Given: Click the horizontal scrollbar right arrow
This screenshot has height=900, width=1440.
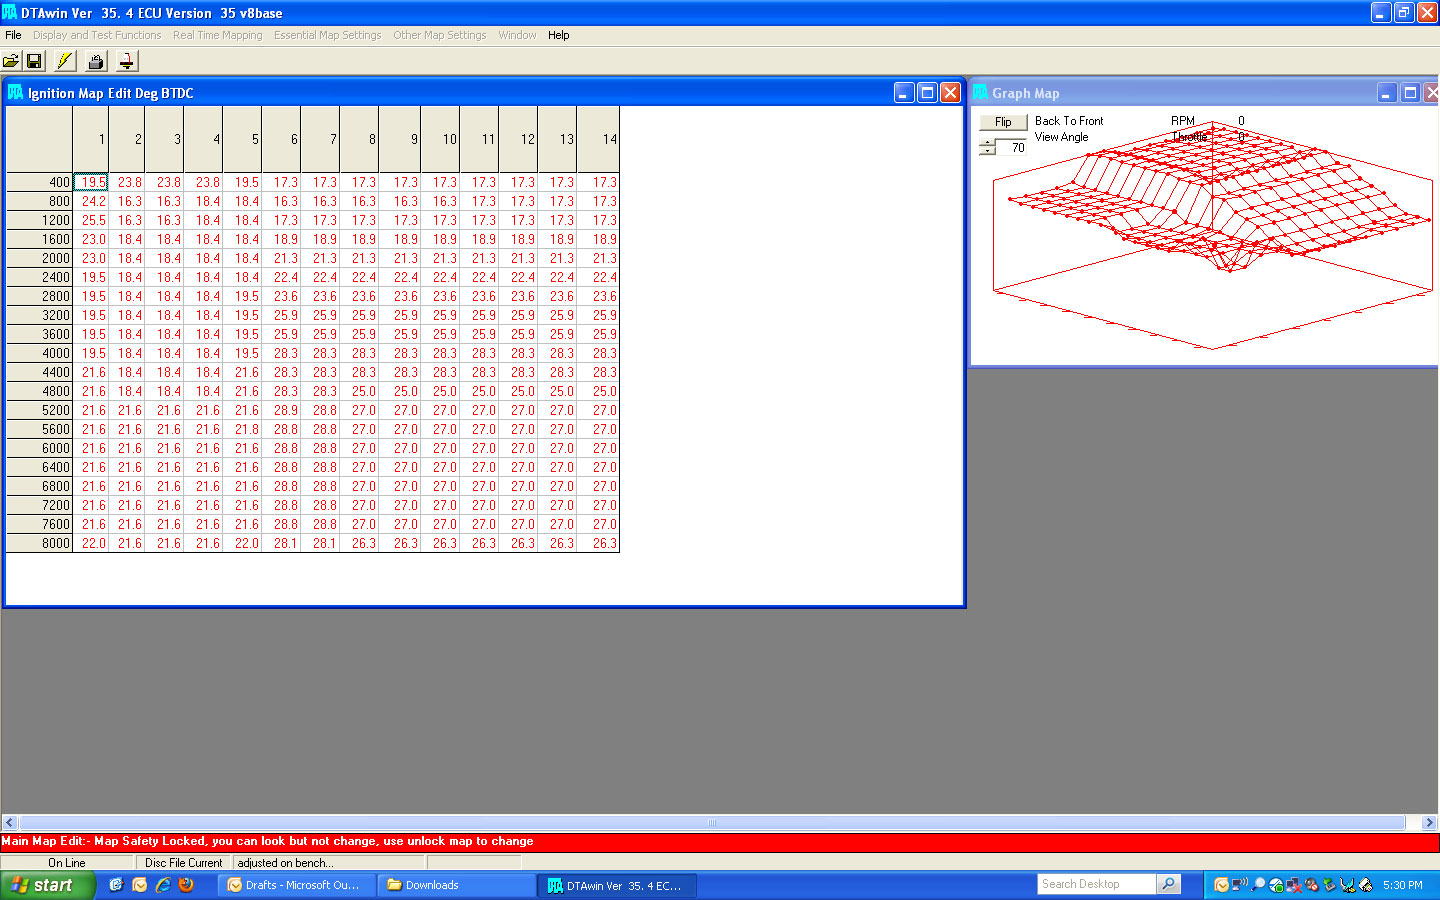Looking at the screenshot, I should [x=1429, y=823].
